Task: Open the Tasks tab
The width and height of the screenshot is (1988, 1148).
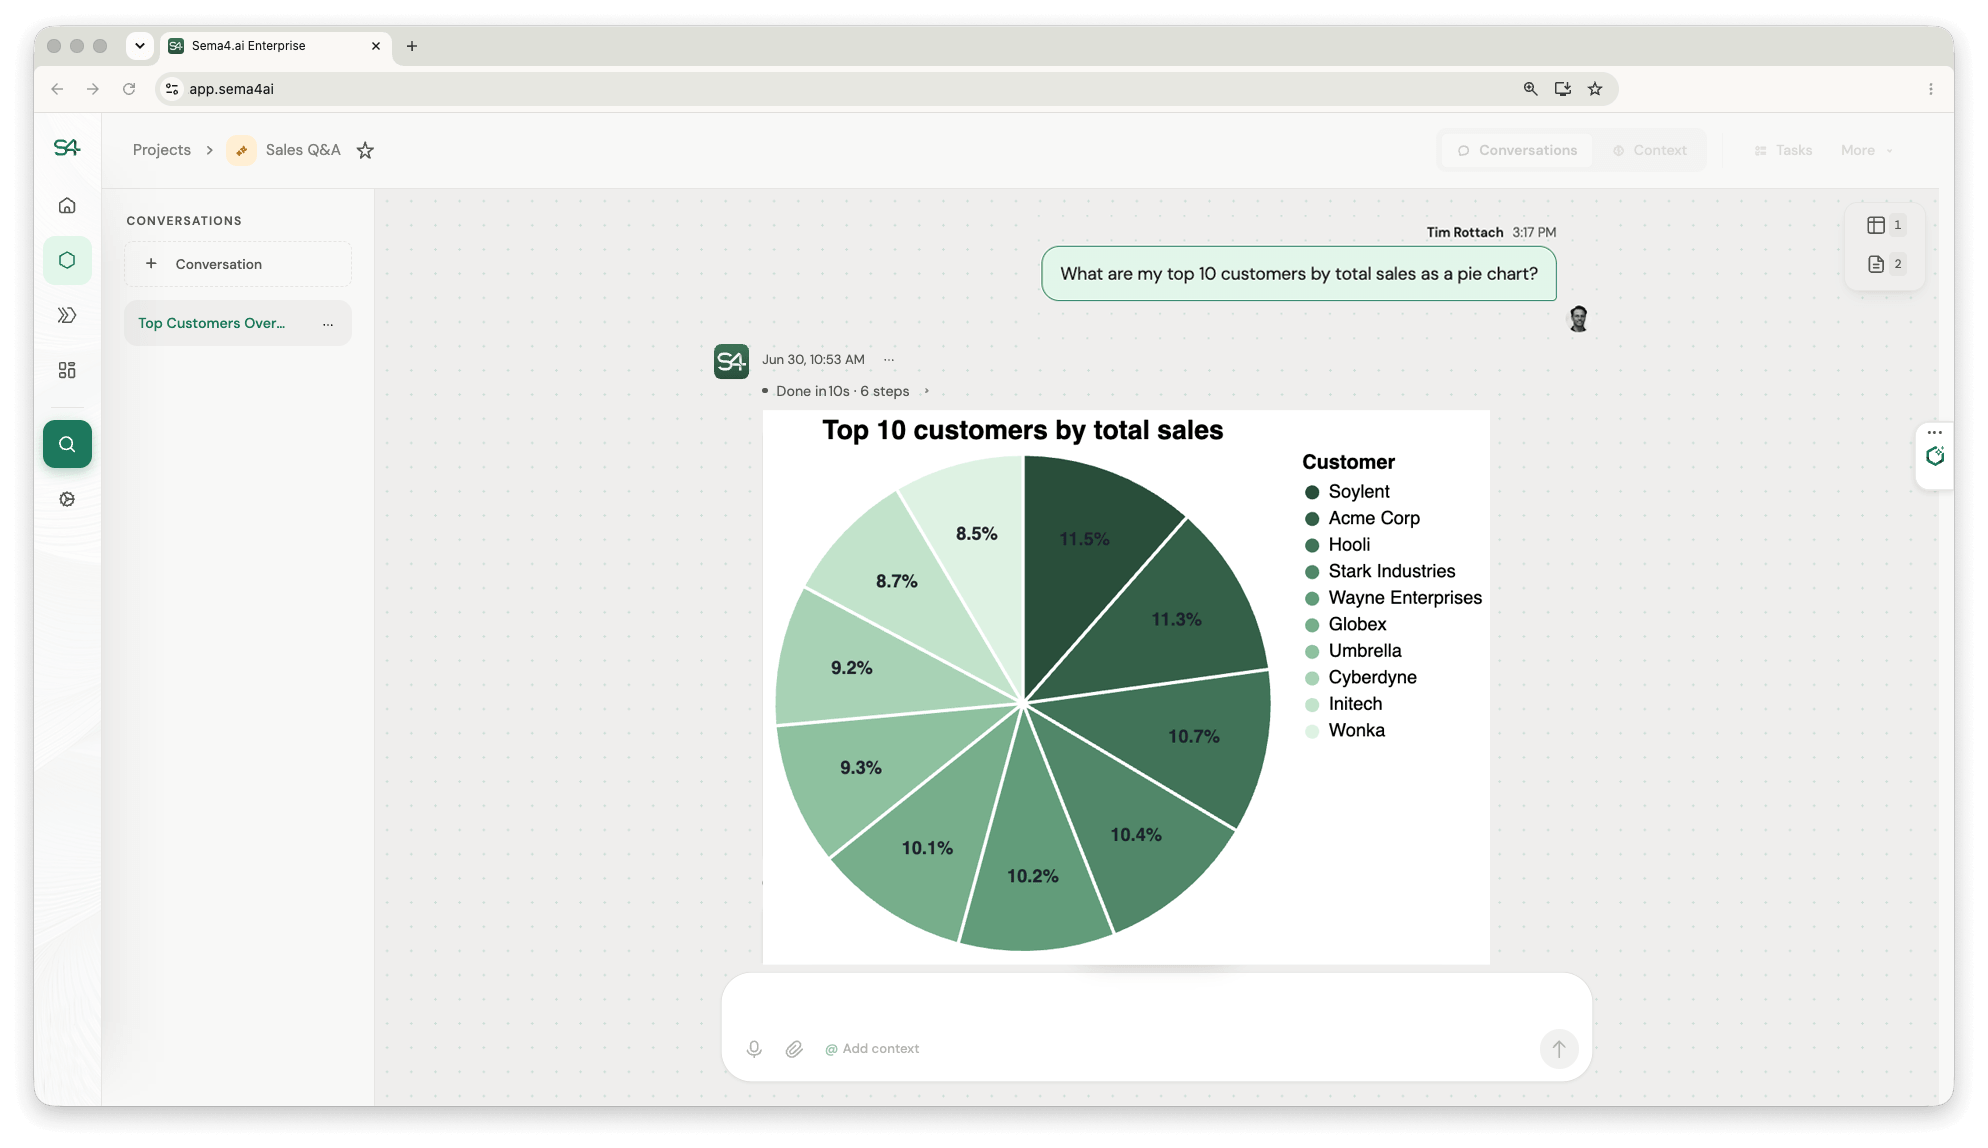Action: tap(1783, 150)
